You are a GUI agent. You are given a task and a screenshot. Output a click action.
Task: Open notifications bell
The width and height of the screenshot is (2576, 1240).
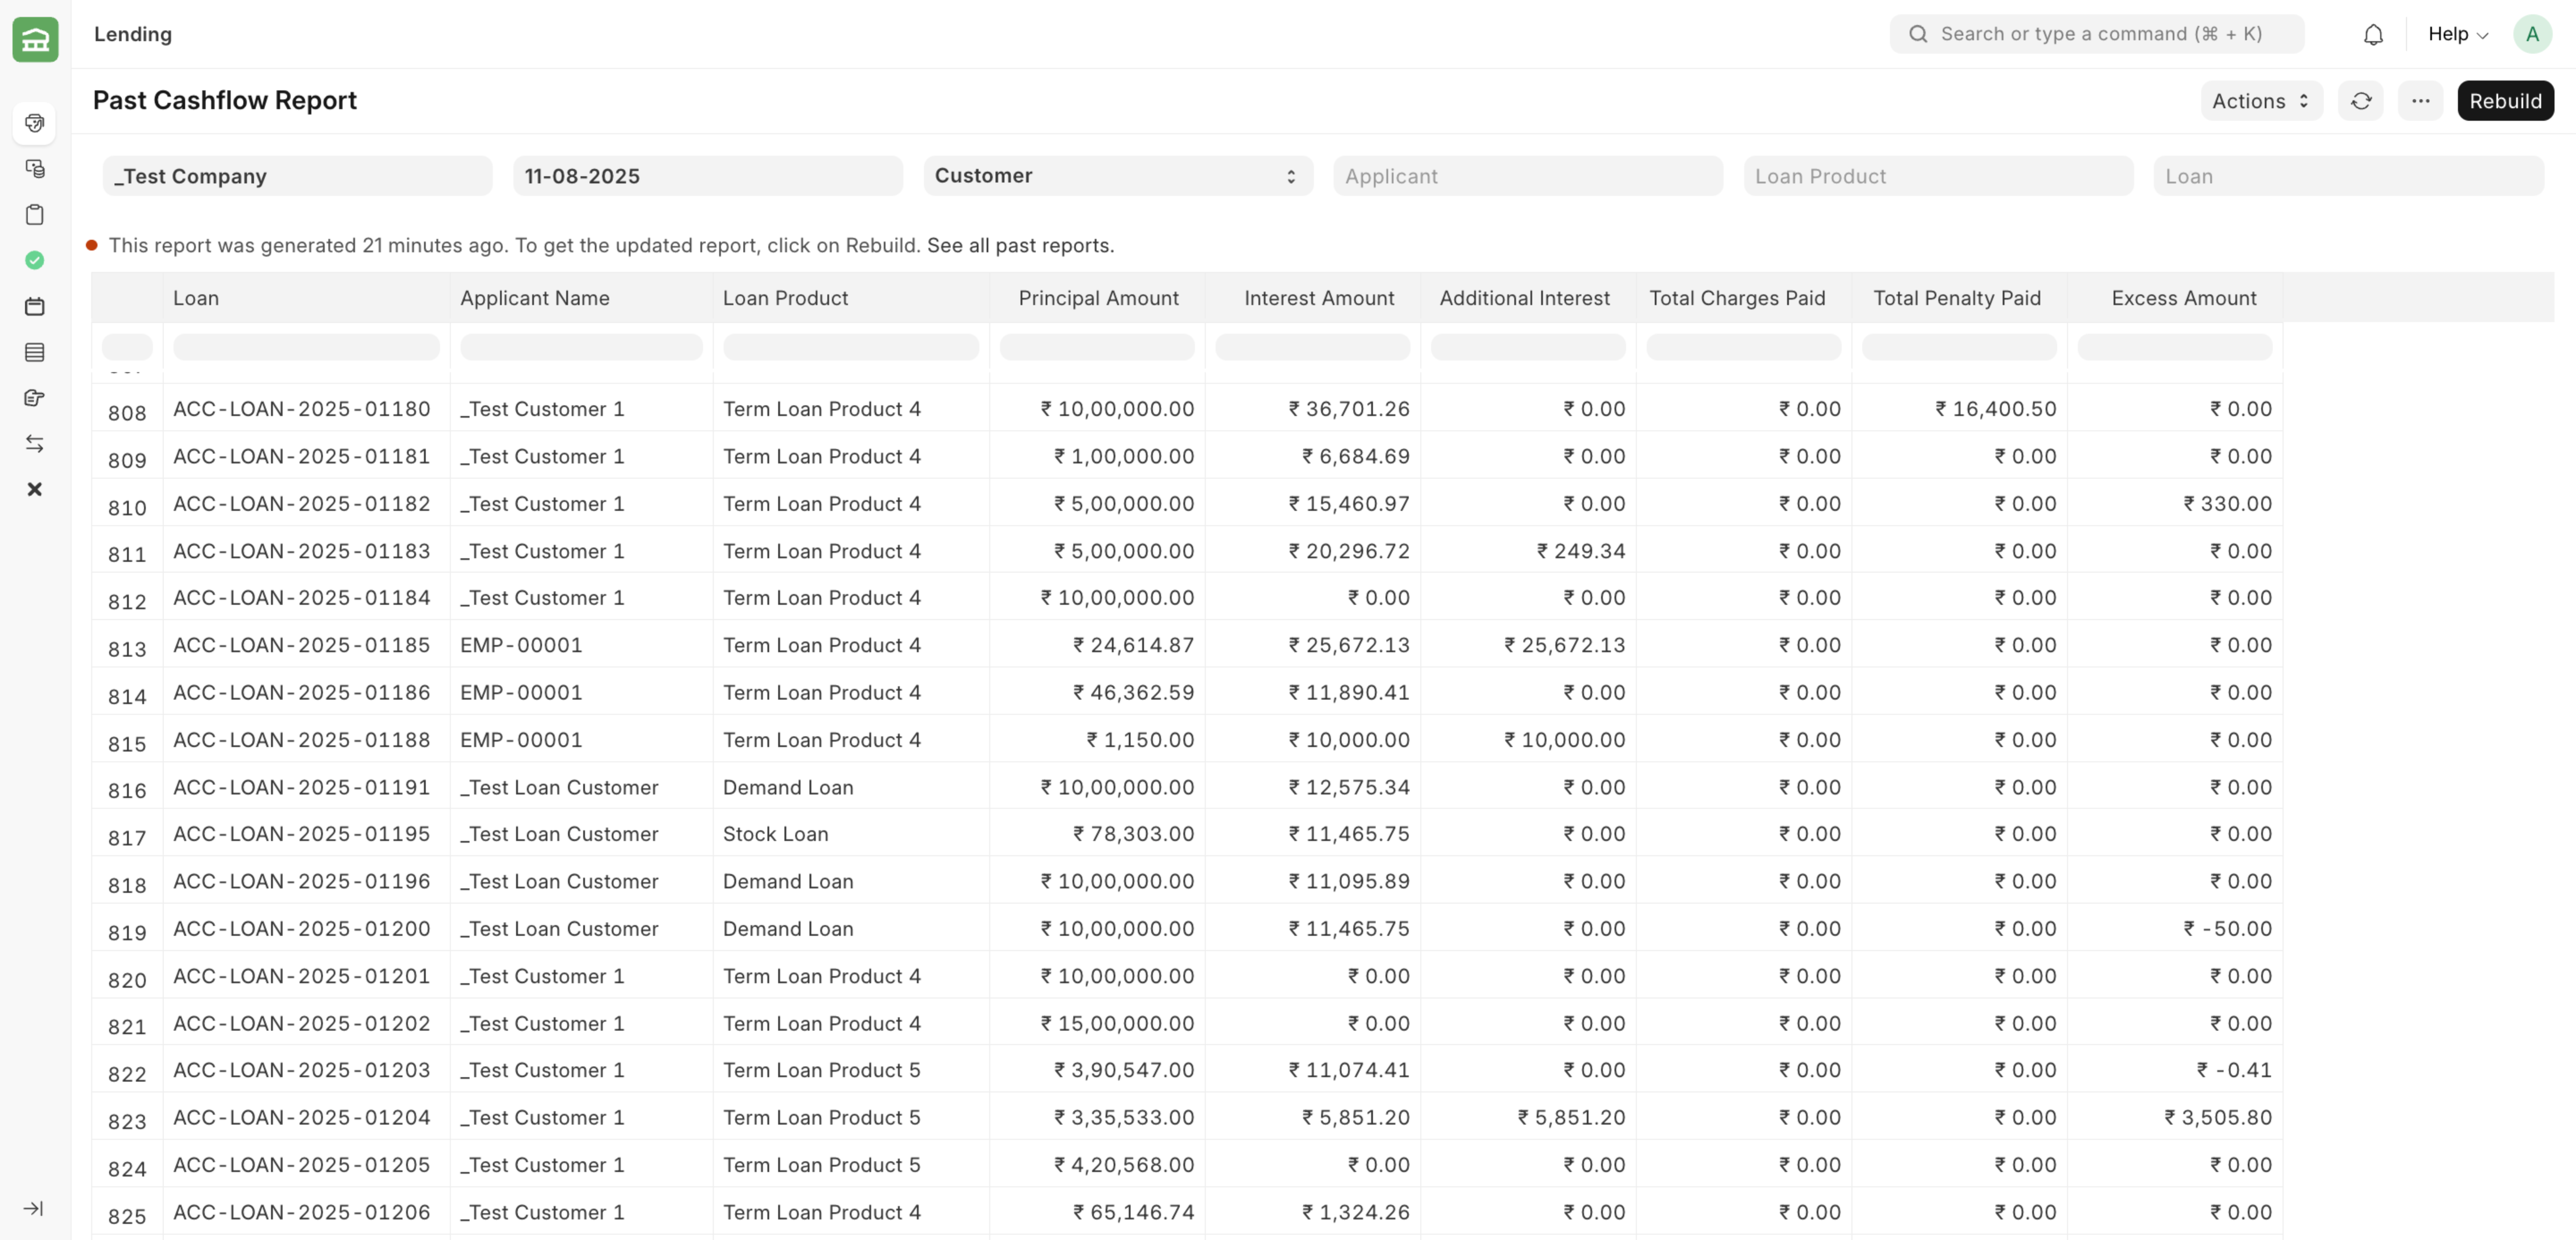2373,34
